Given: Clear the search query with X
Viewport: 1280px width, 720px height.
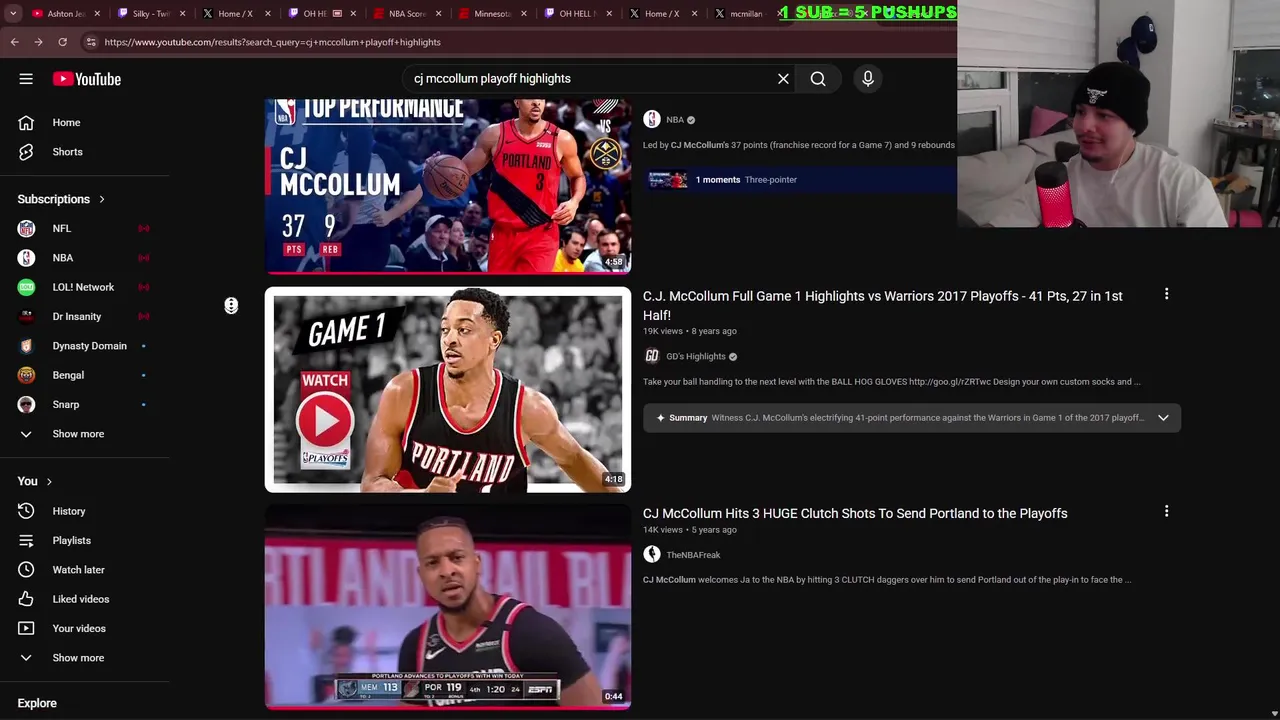Looking at the screenshot, I should 783,79.
